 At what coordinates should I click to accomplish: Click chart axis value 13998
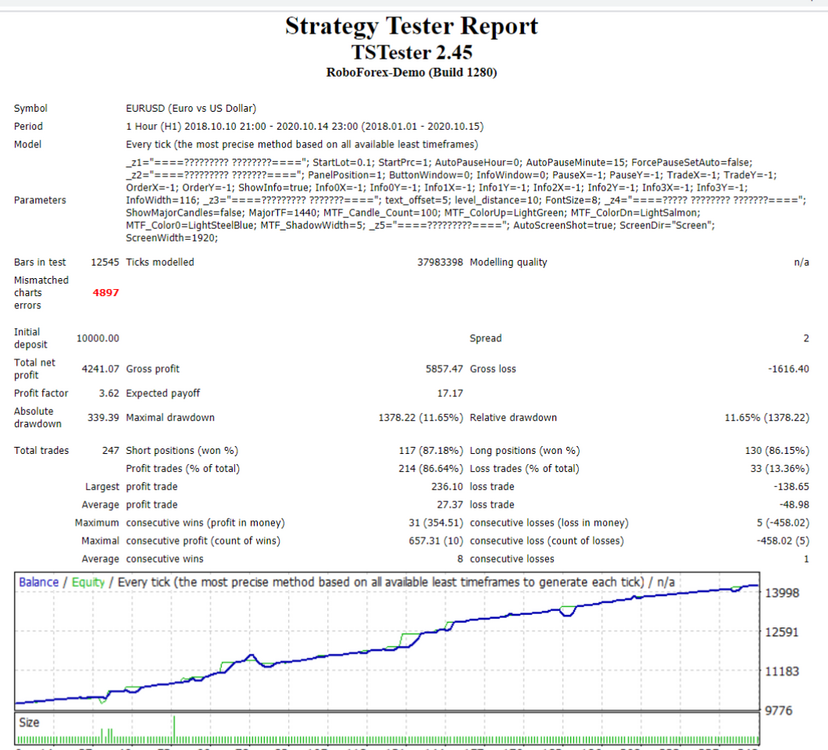coord(782,593)
